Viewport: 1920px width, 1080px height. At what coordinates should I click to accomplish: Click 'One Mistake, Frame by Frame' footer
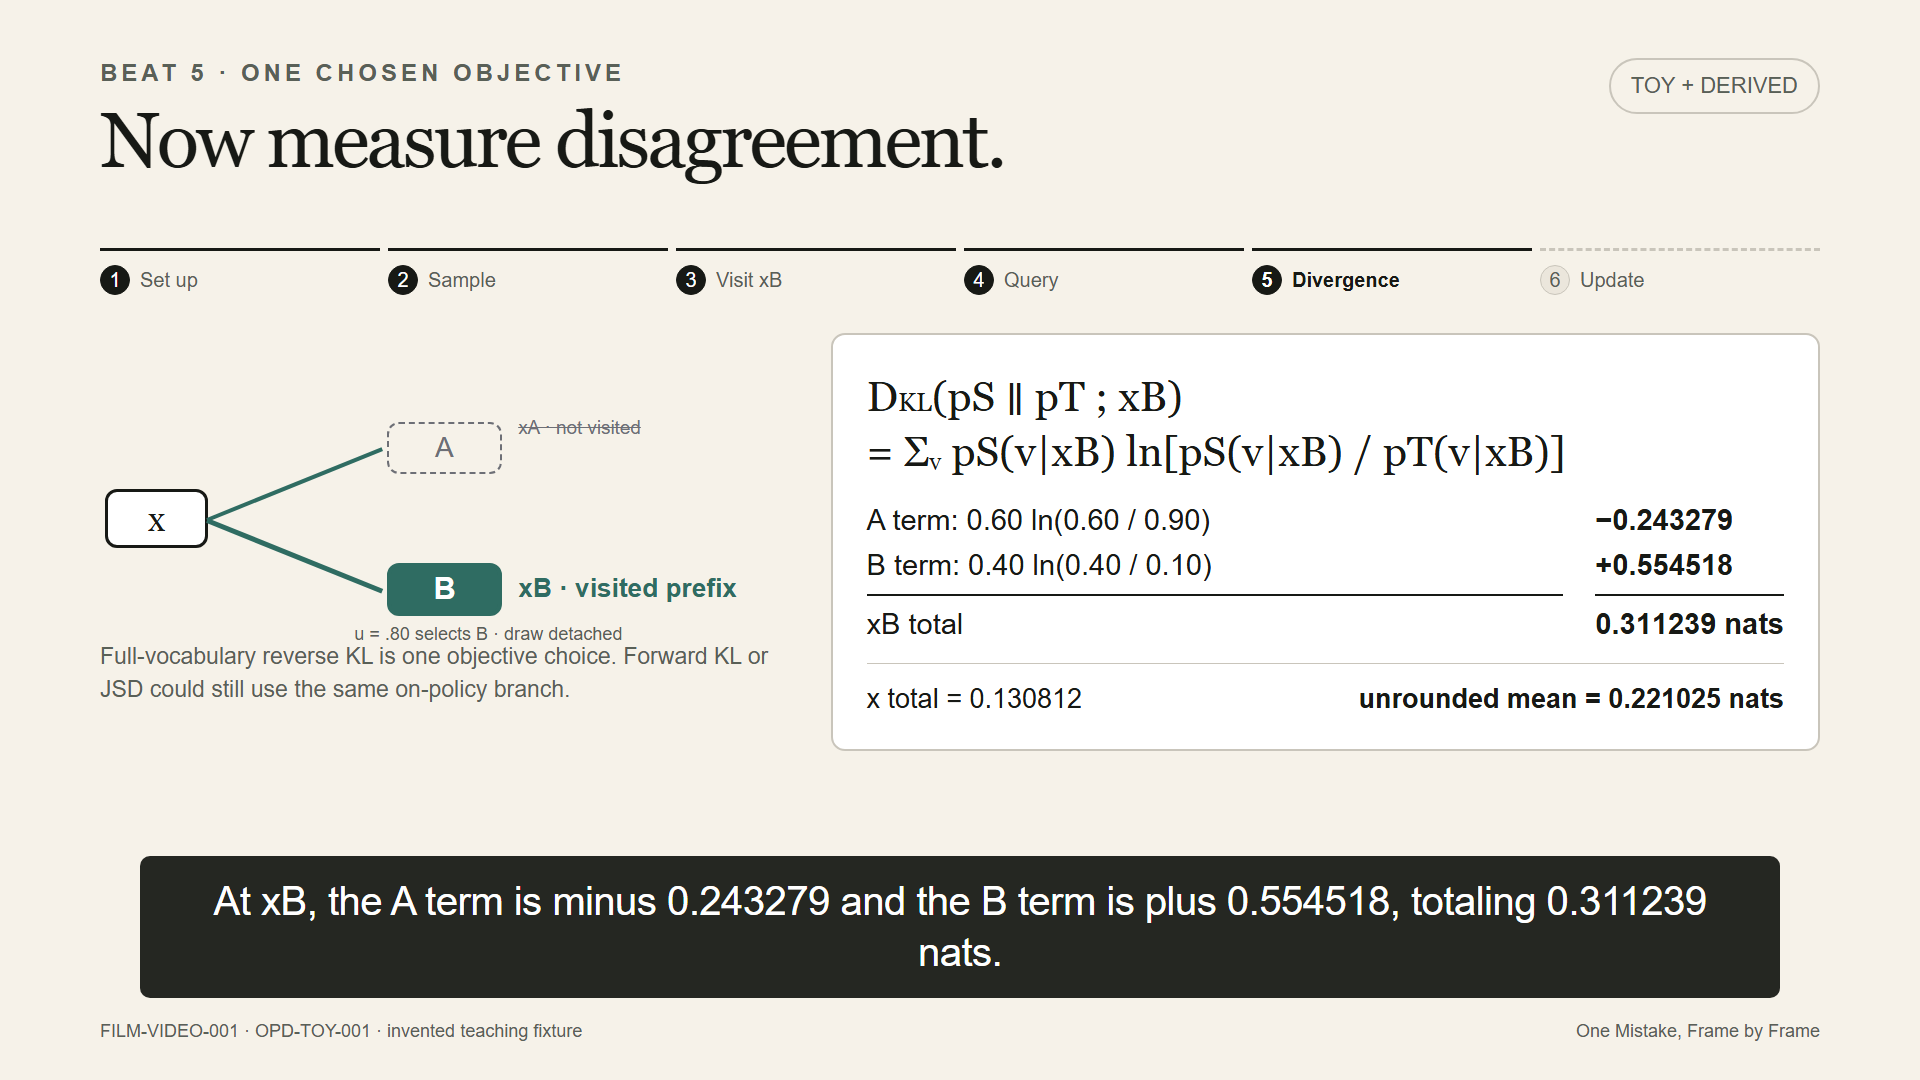1698,1031
